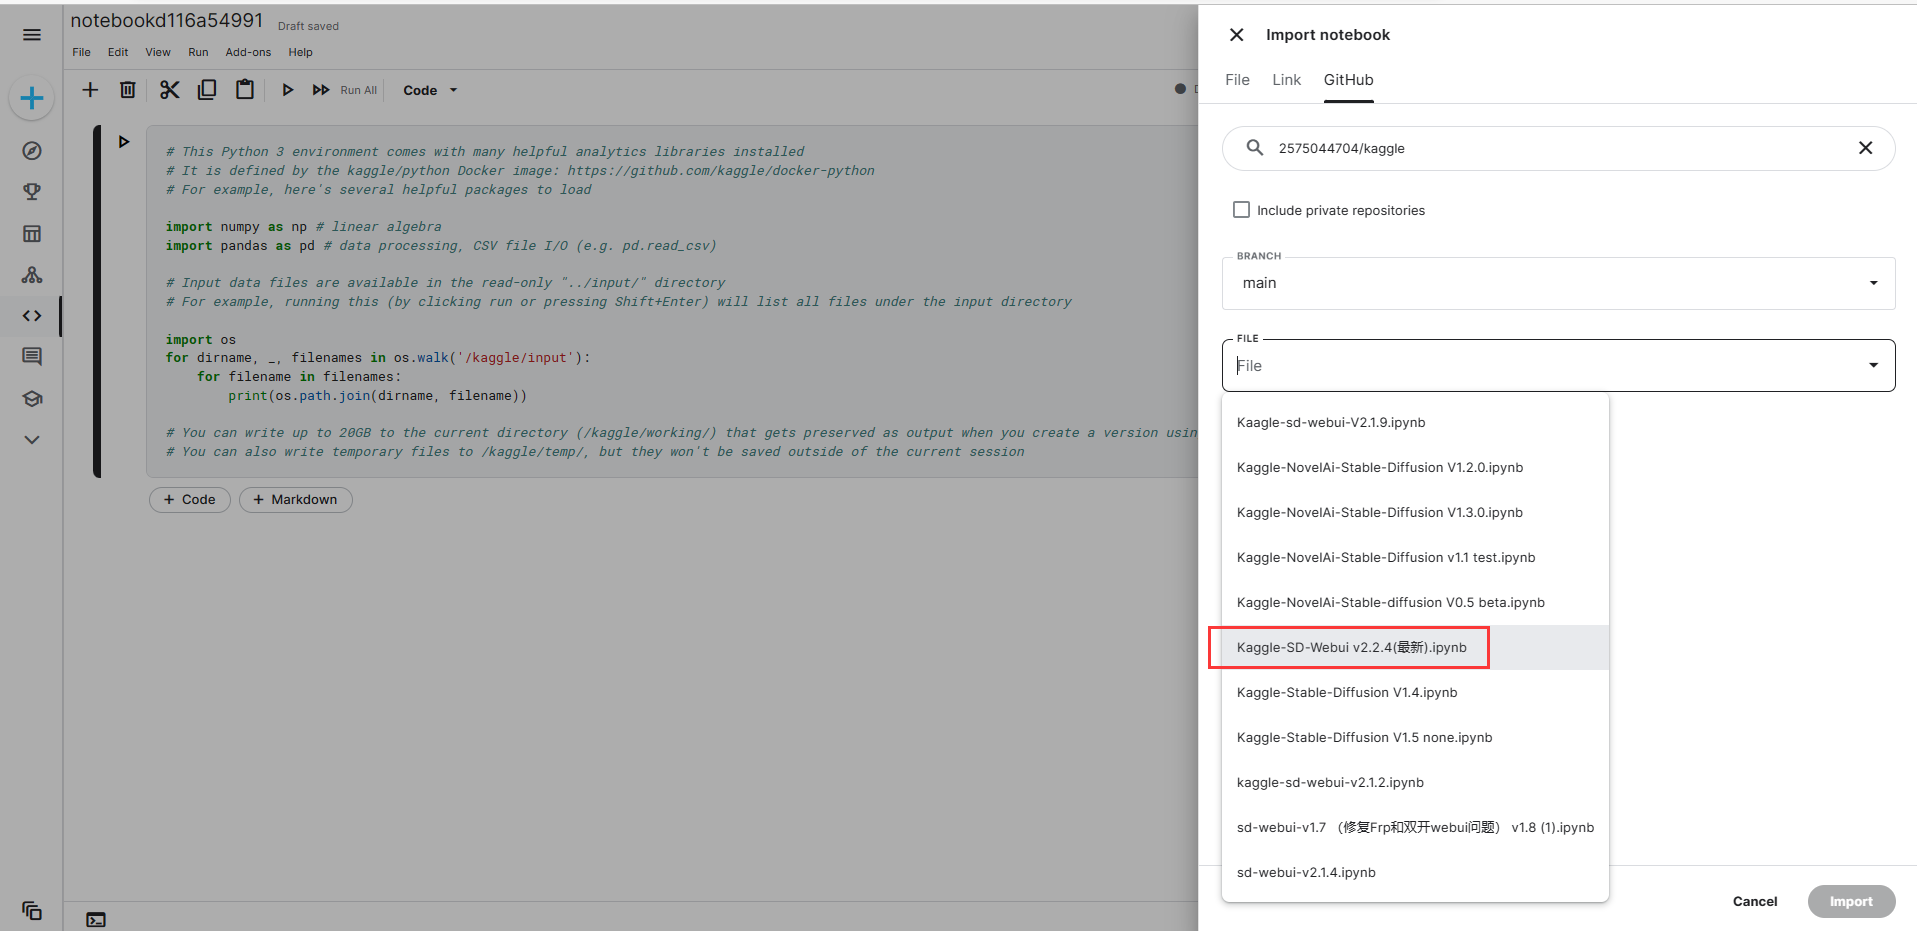Paste the cell from clipboard
The width and height of the screenshot is (1917, 931).
point(245,90)
